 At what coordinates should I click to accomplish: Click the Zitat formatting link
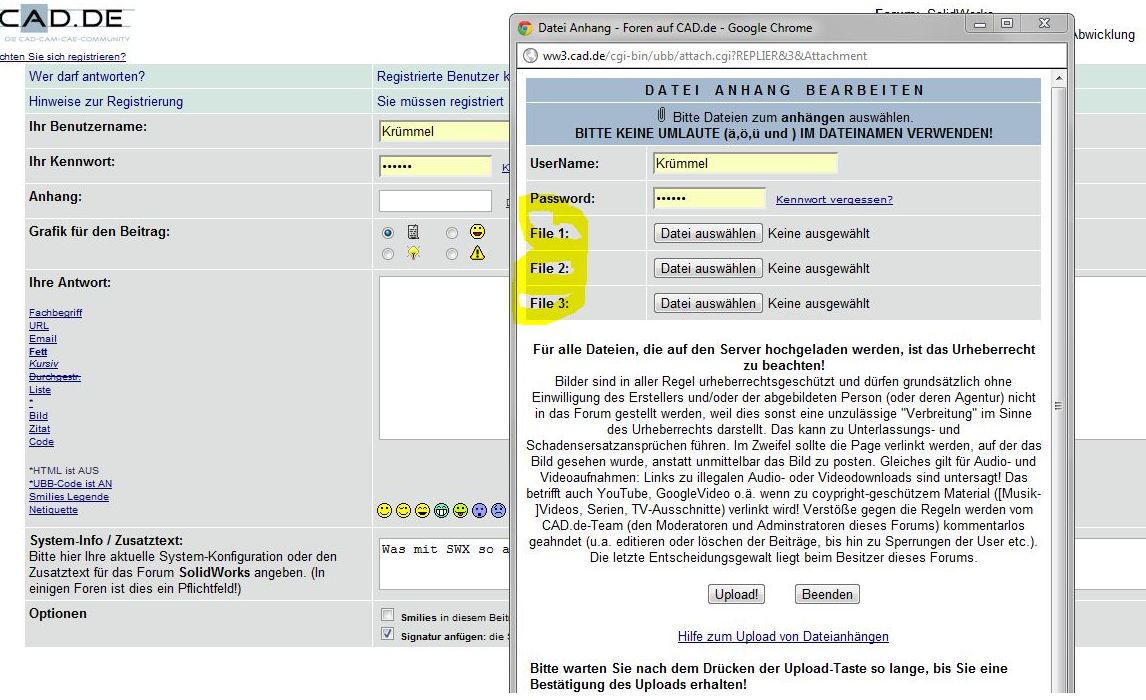(39, 429)
